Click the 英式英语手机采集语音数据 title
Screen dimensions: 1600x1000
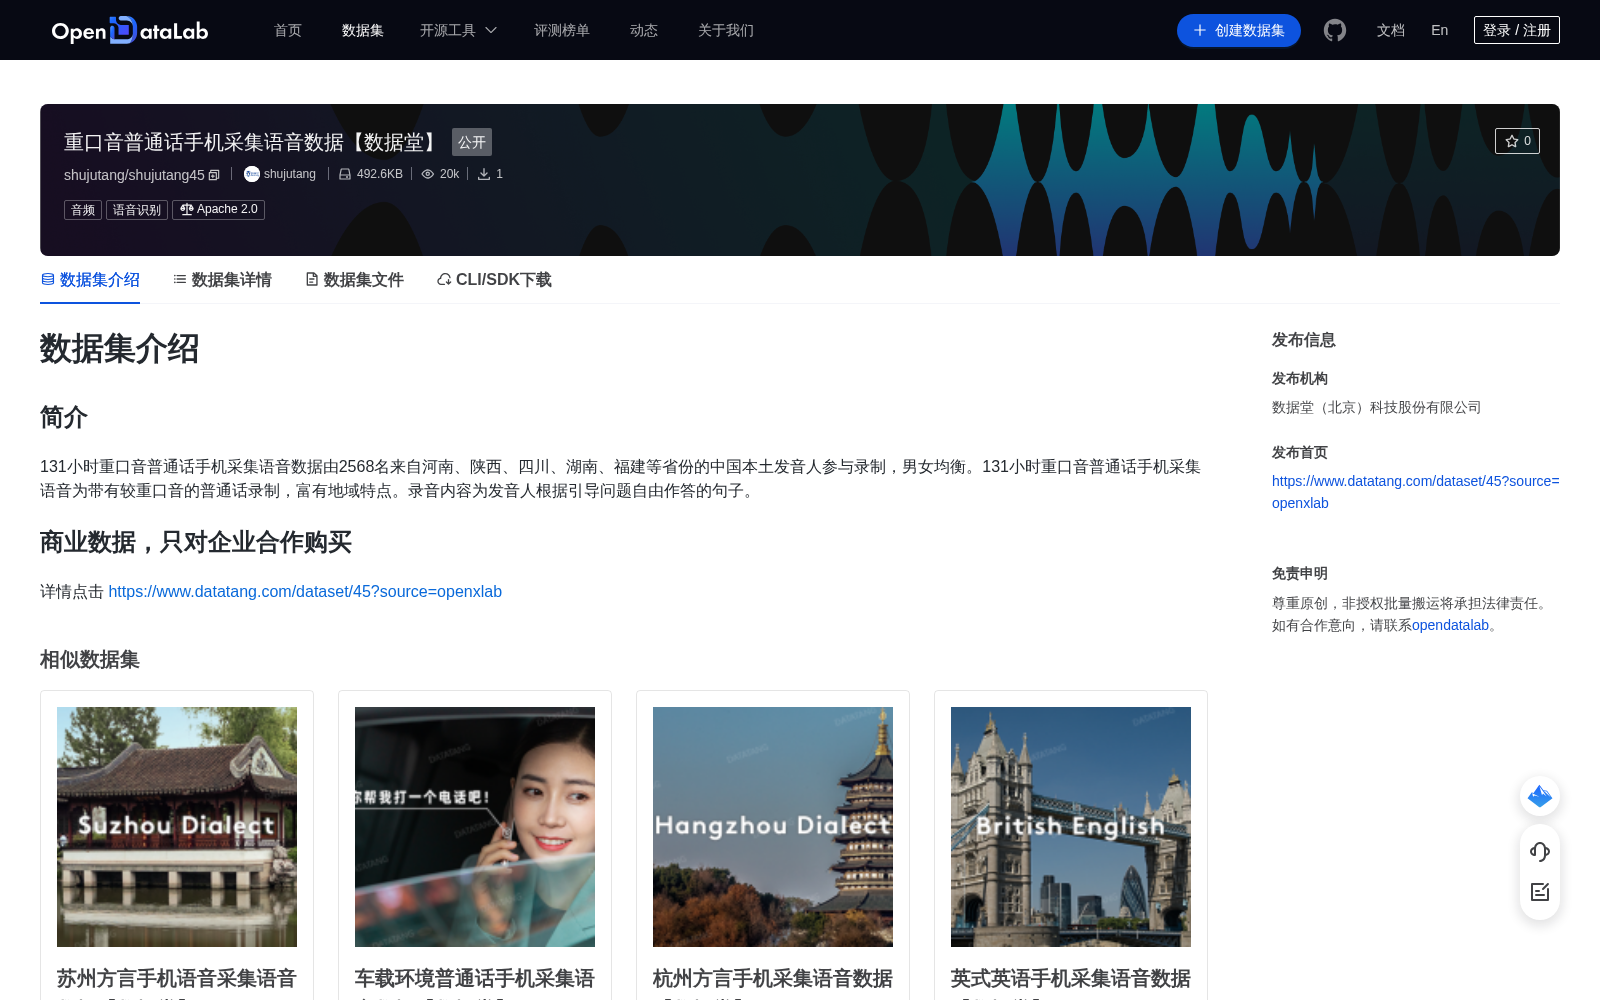tap(1071, 978)
